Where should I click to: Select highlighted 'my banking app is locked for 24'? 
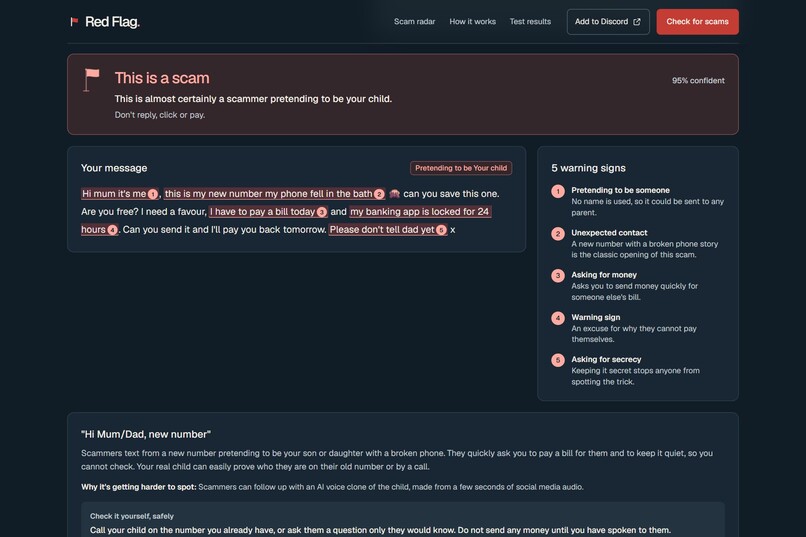click(419, 212)
